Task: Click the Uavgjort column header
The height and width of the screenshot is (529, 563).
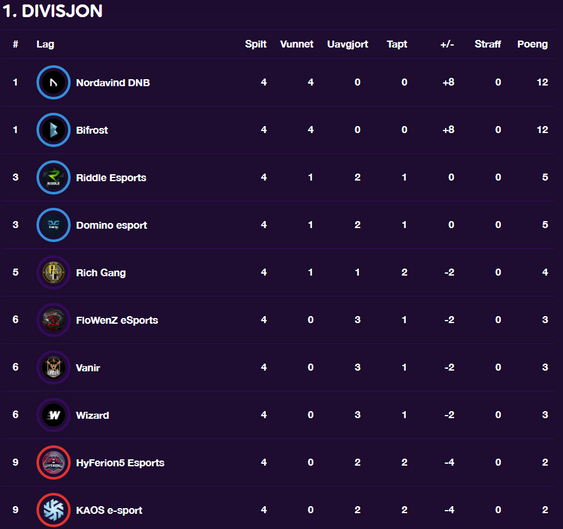Action: (348, 45)
